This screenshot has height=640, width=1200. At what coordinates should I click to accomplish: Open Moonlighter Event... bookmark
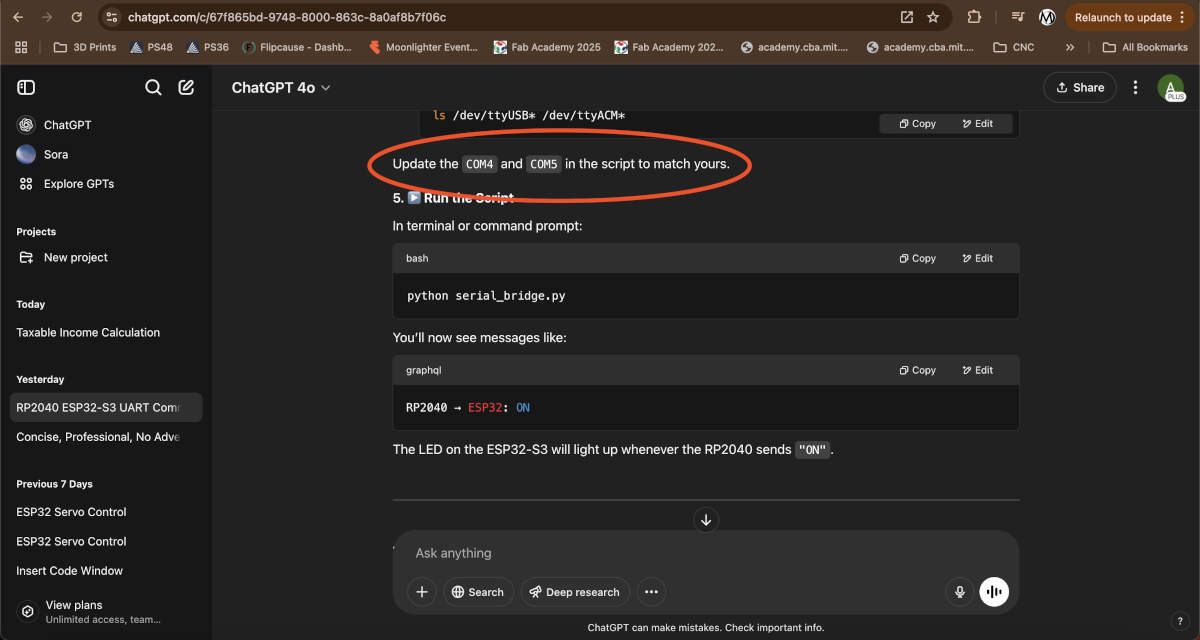424,47
